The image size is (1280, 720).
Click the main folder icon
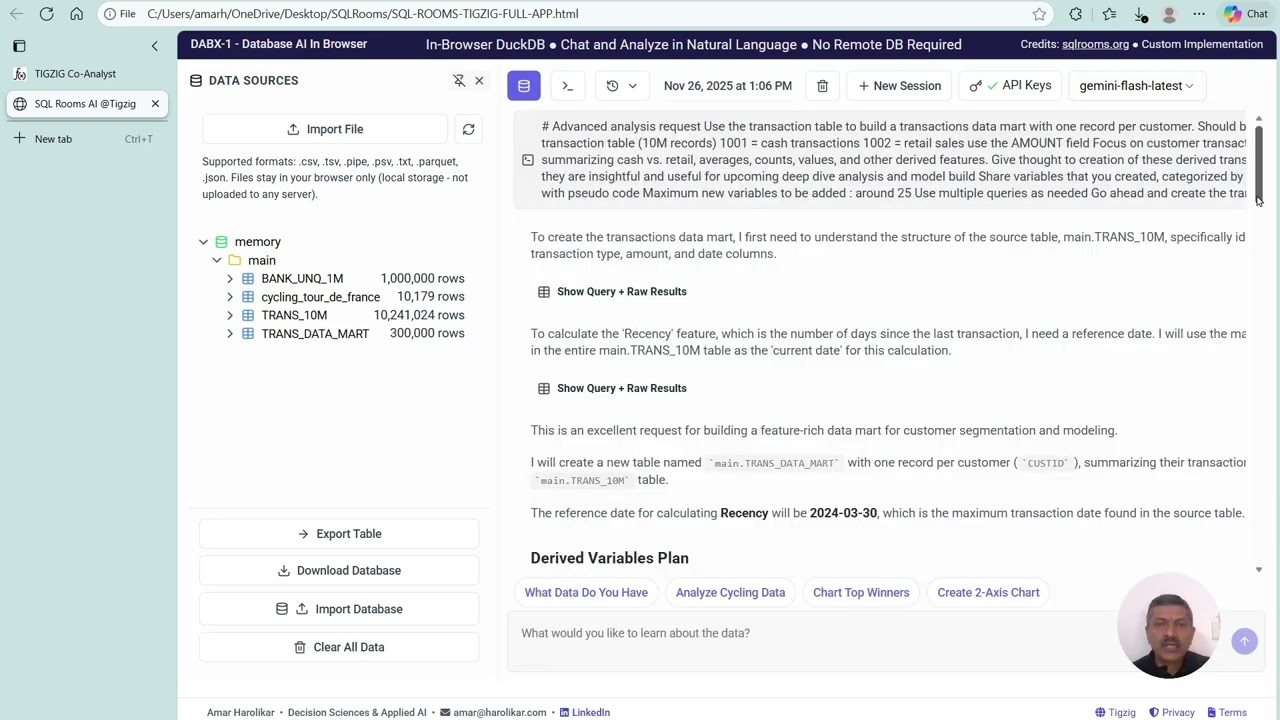point(235,260)
